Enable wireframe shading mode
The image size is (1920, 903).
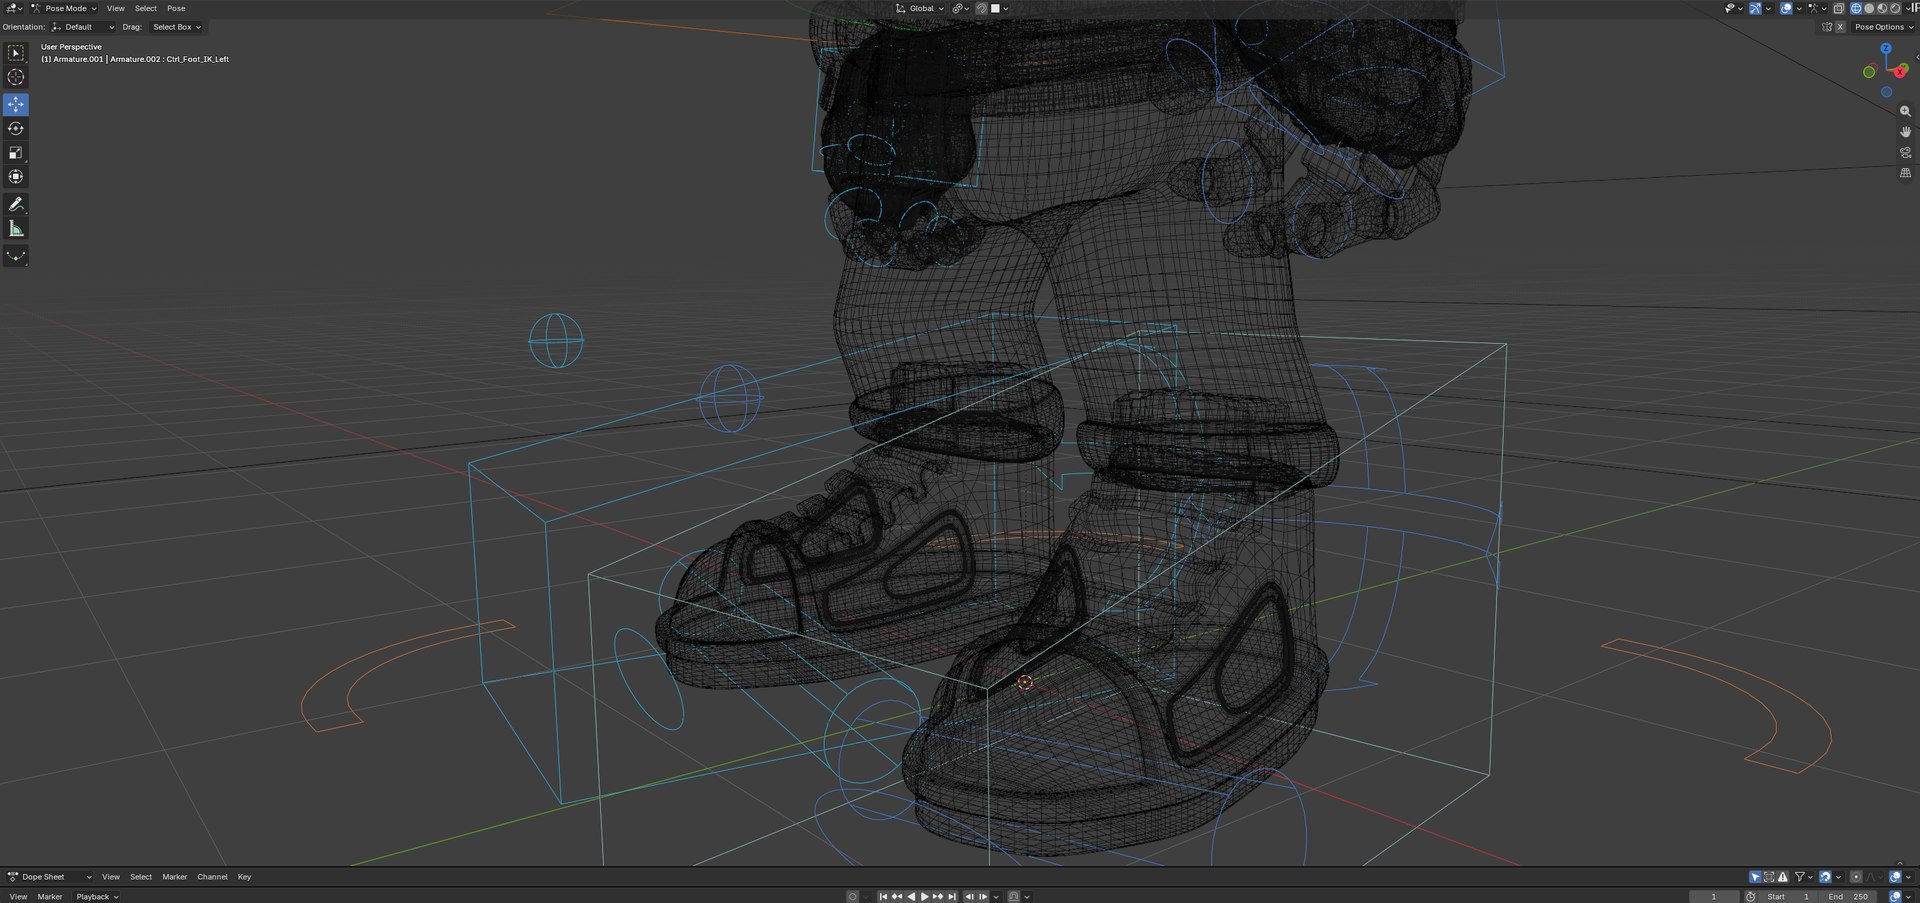[x=1856, y=8]
